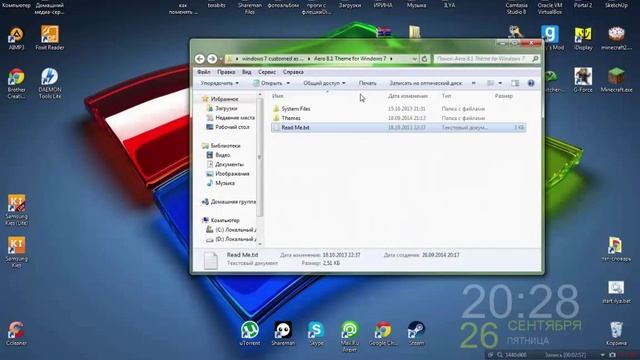Open Загрузки in the favorites list
Viewport: 640px width, 360px height.
pos(226,109)
